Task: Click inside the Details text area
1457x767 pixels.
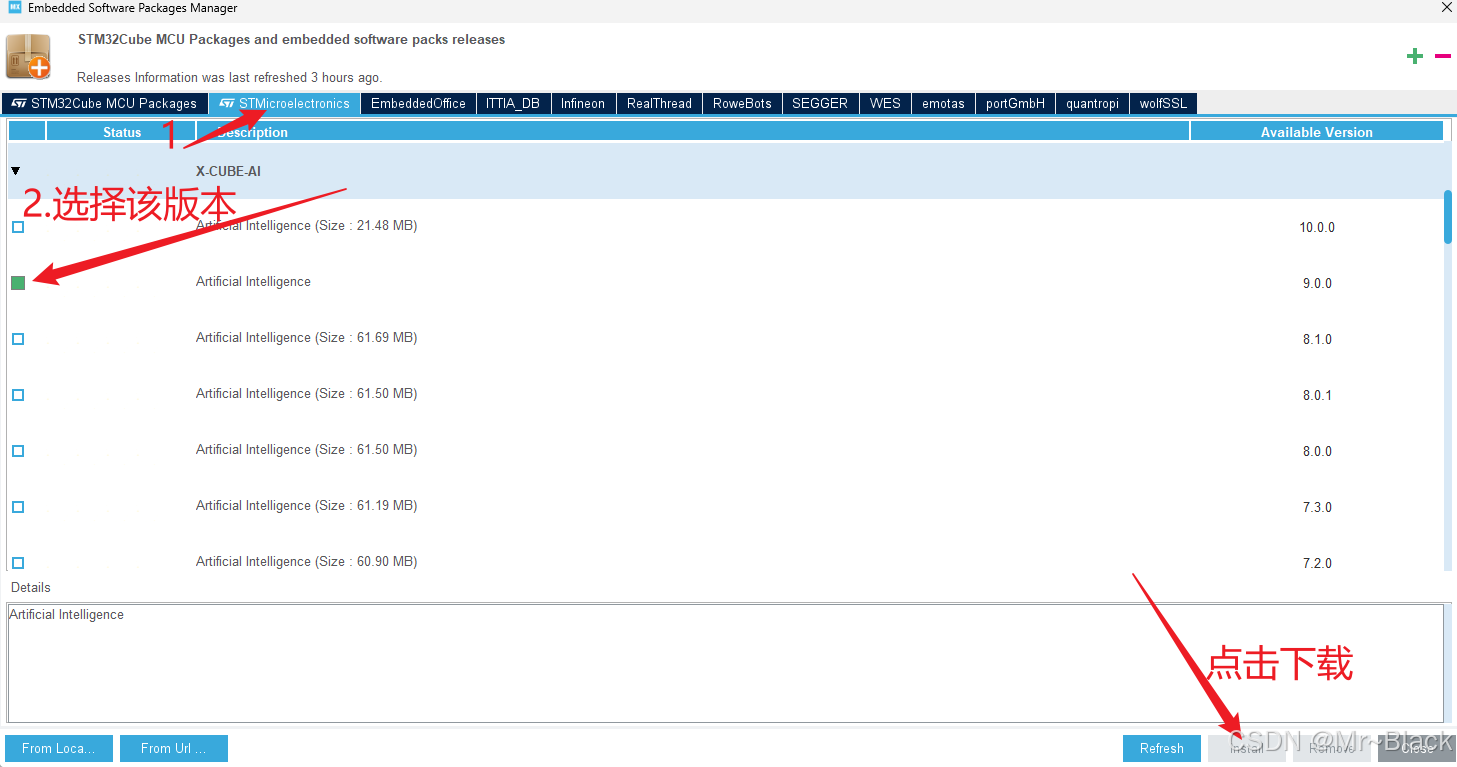Action: (x=725, y=662)
